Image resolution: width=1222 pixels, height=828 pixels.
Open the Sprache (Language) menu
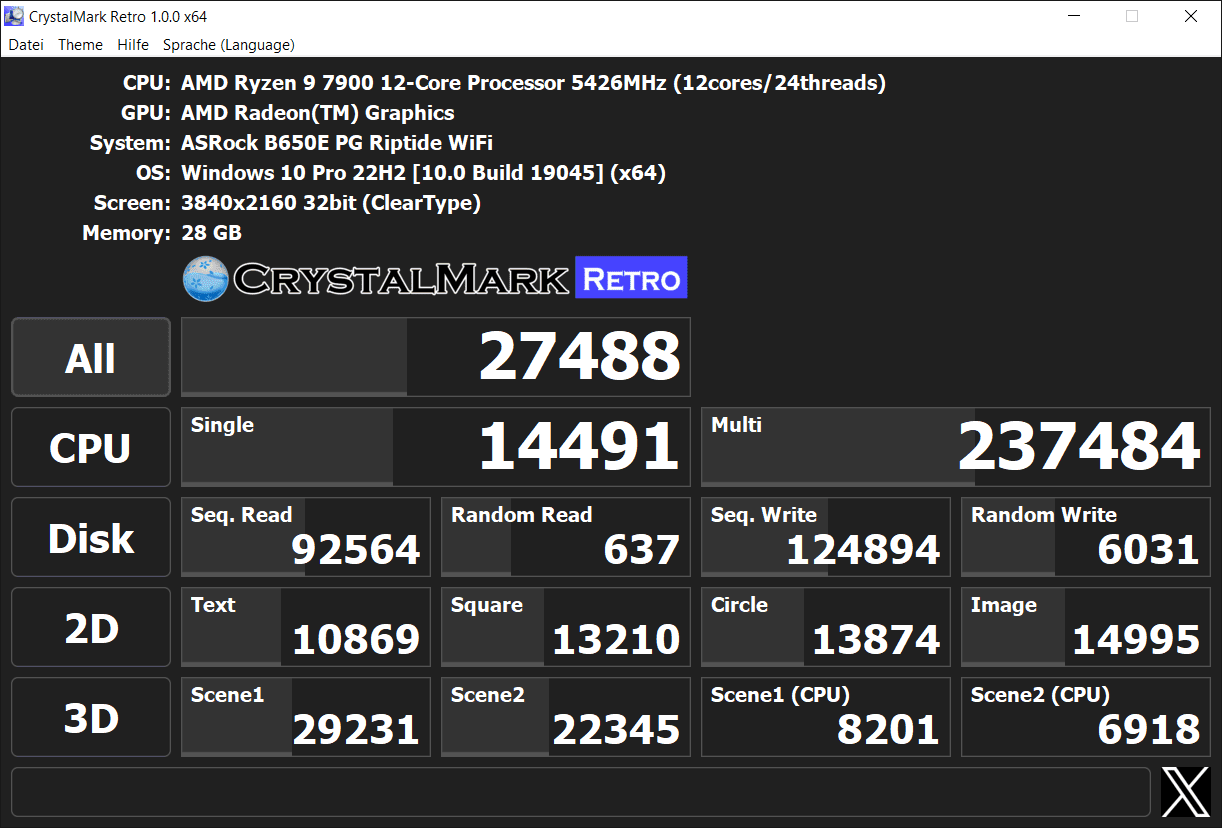click(x=229, y=44)
